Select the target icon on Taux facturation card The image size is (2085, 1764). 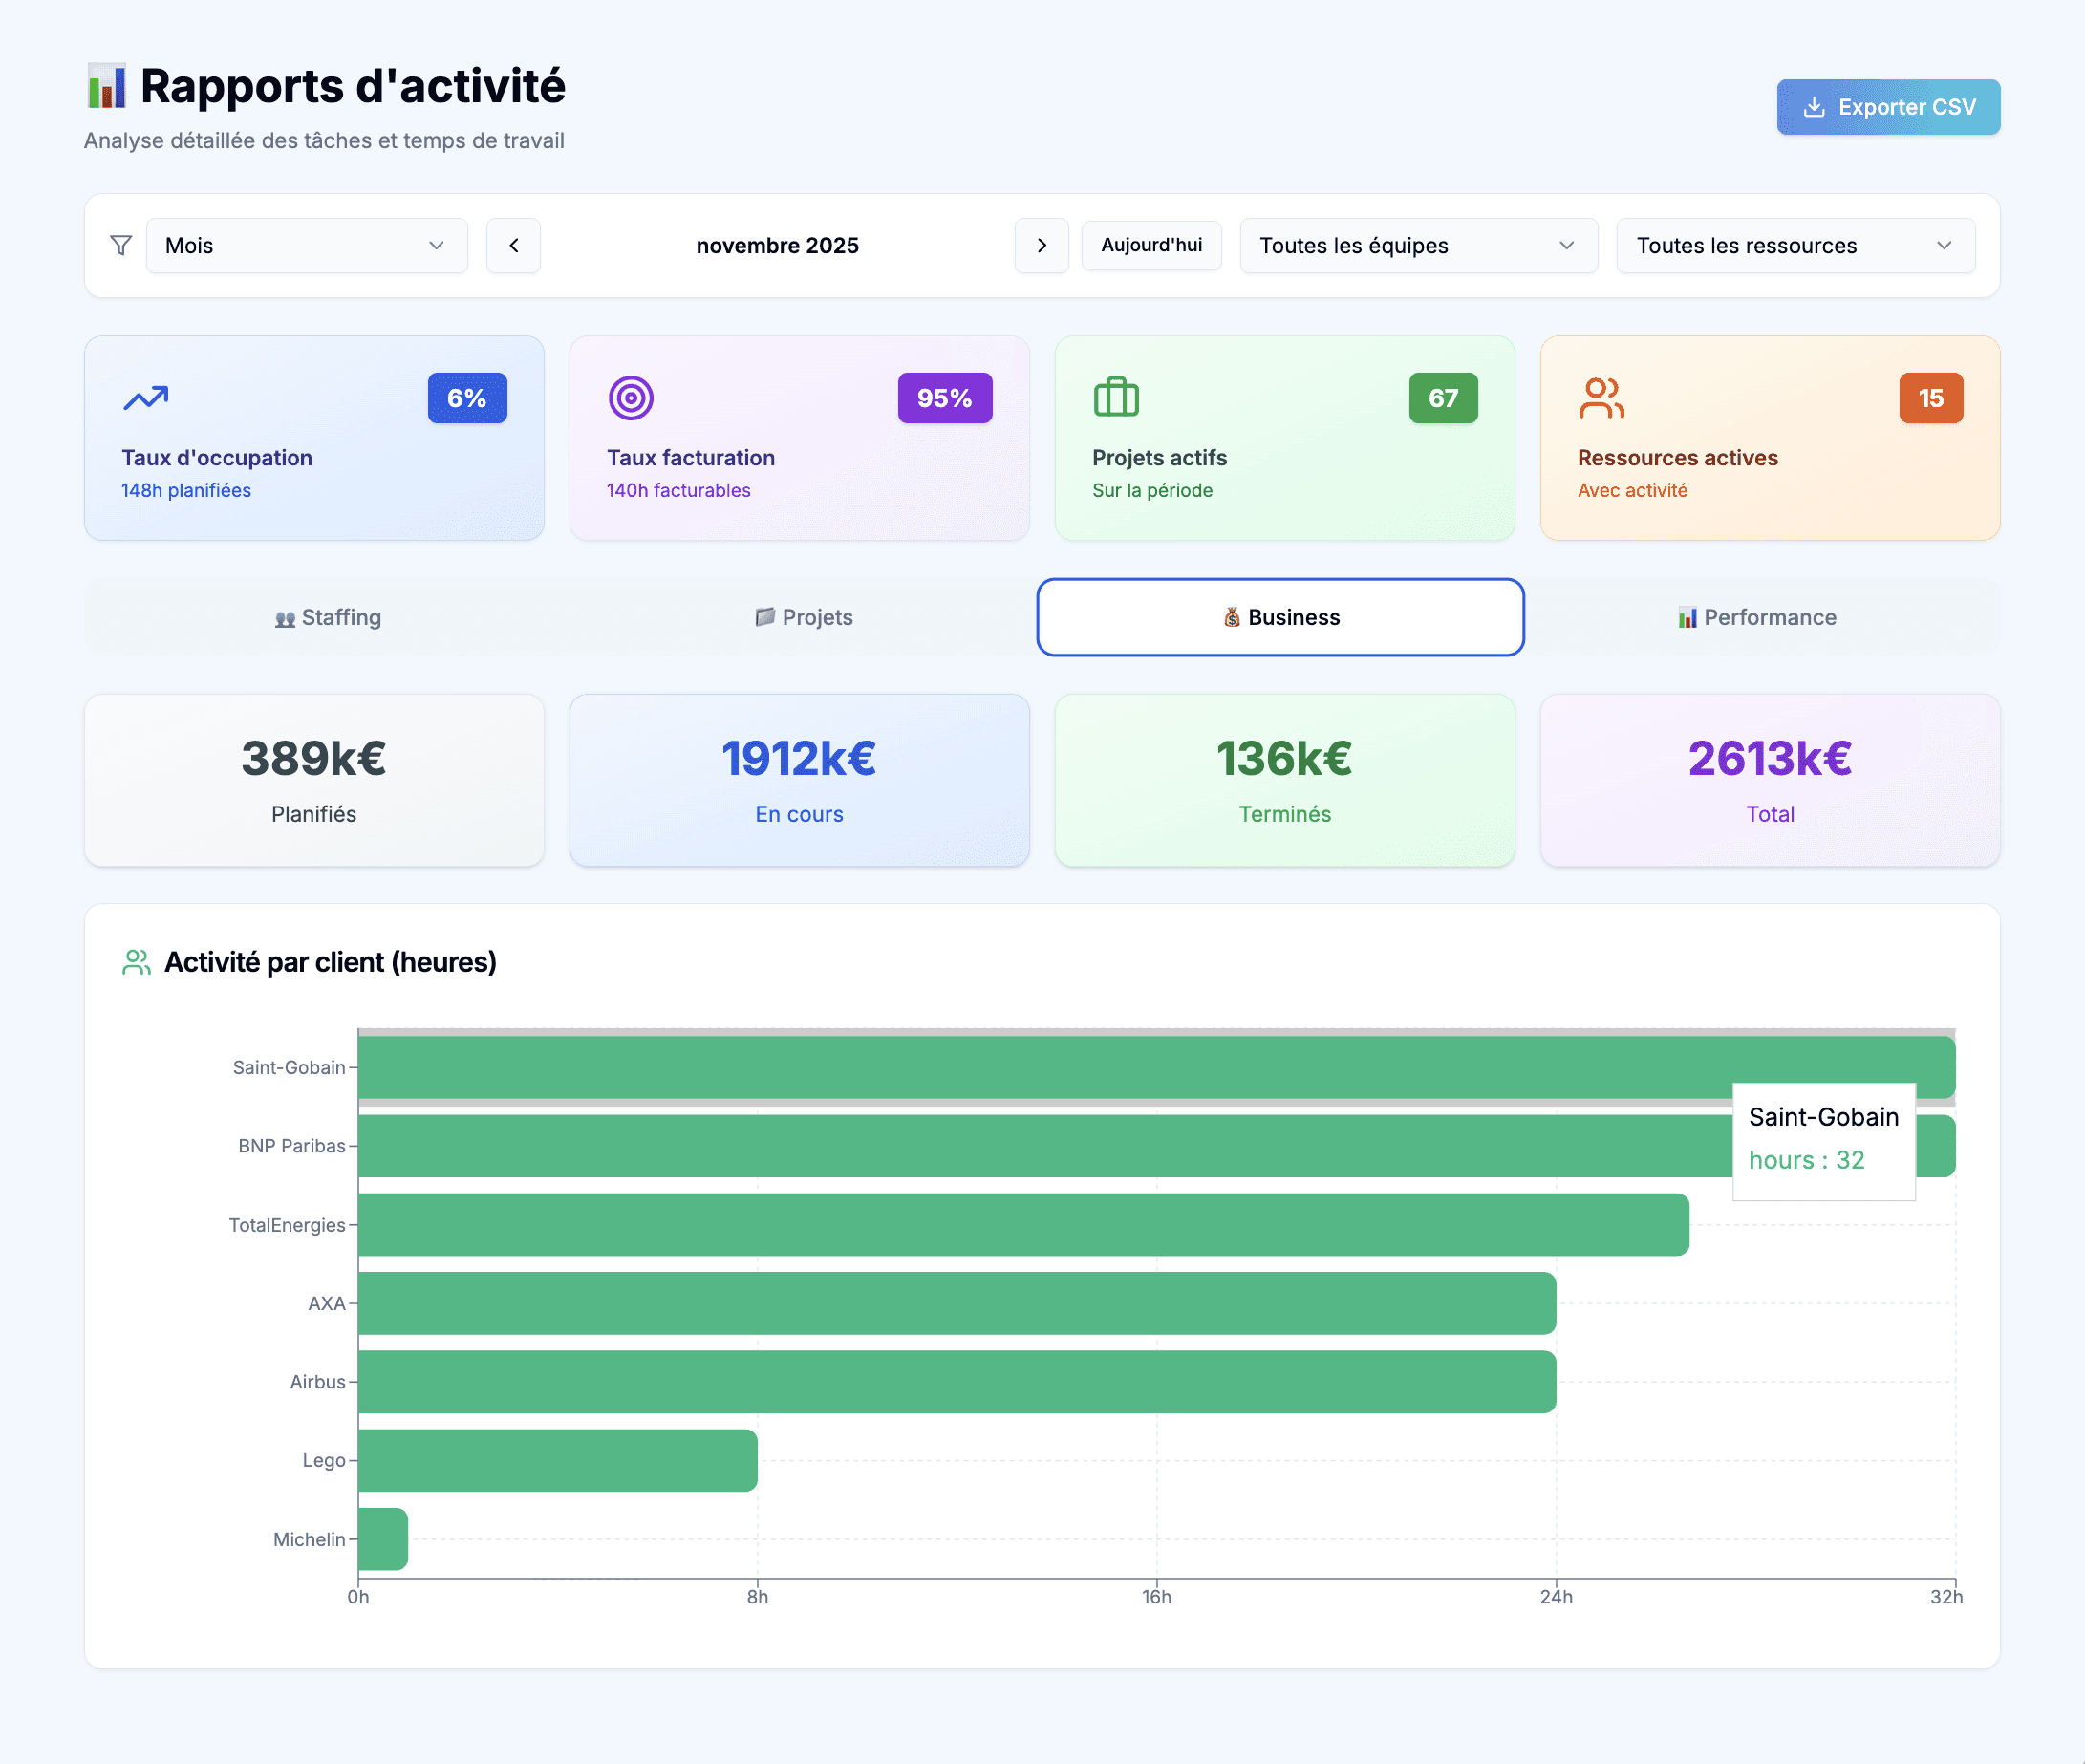(630, 397)
